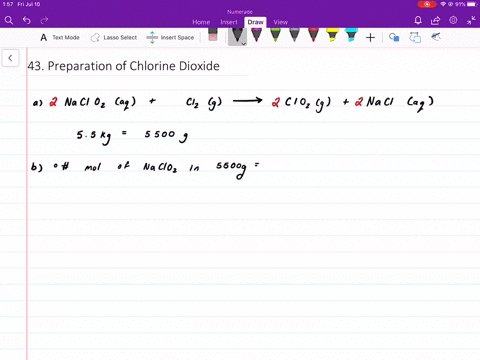Select the purple-tipped pen

click(x=256, y=35)
